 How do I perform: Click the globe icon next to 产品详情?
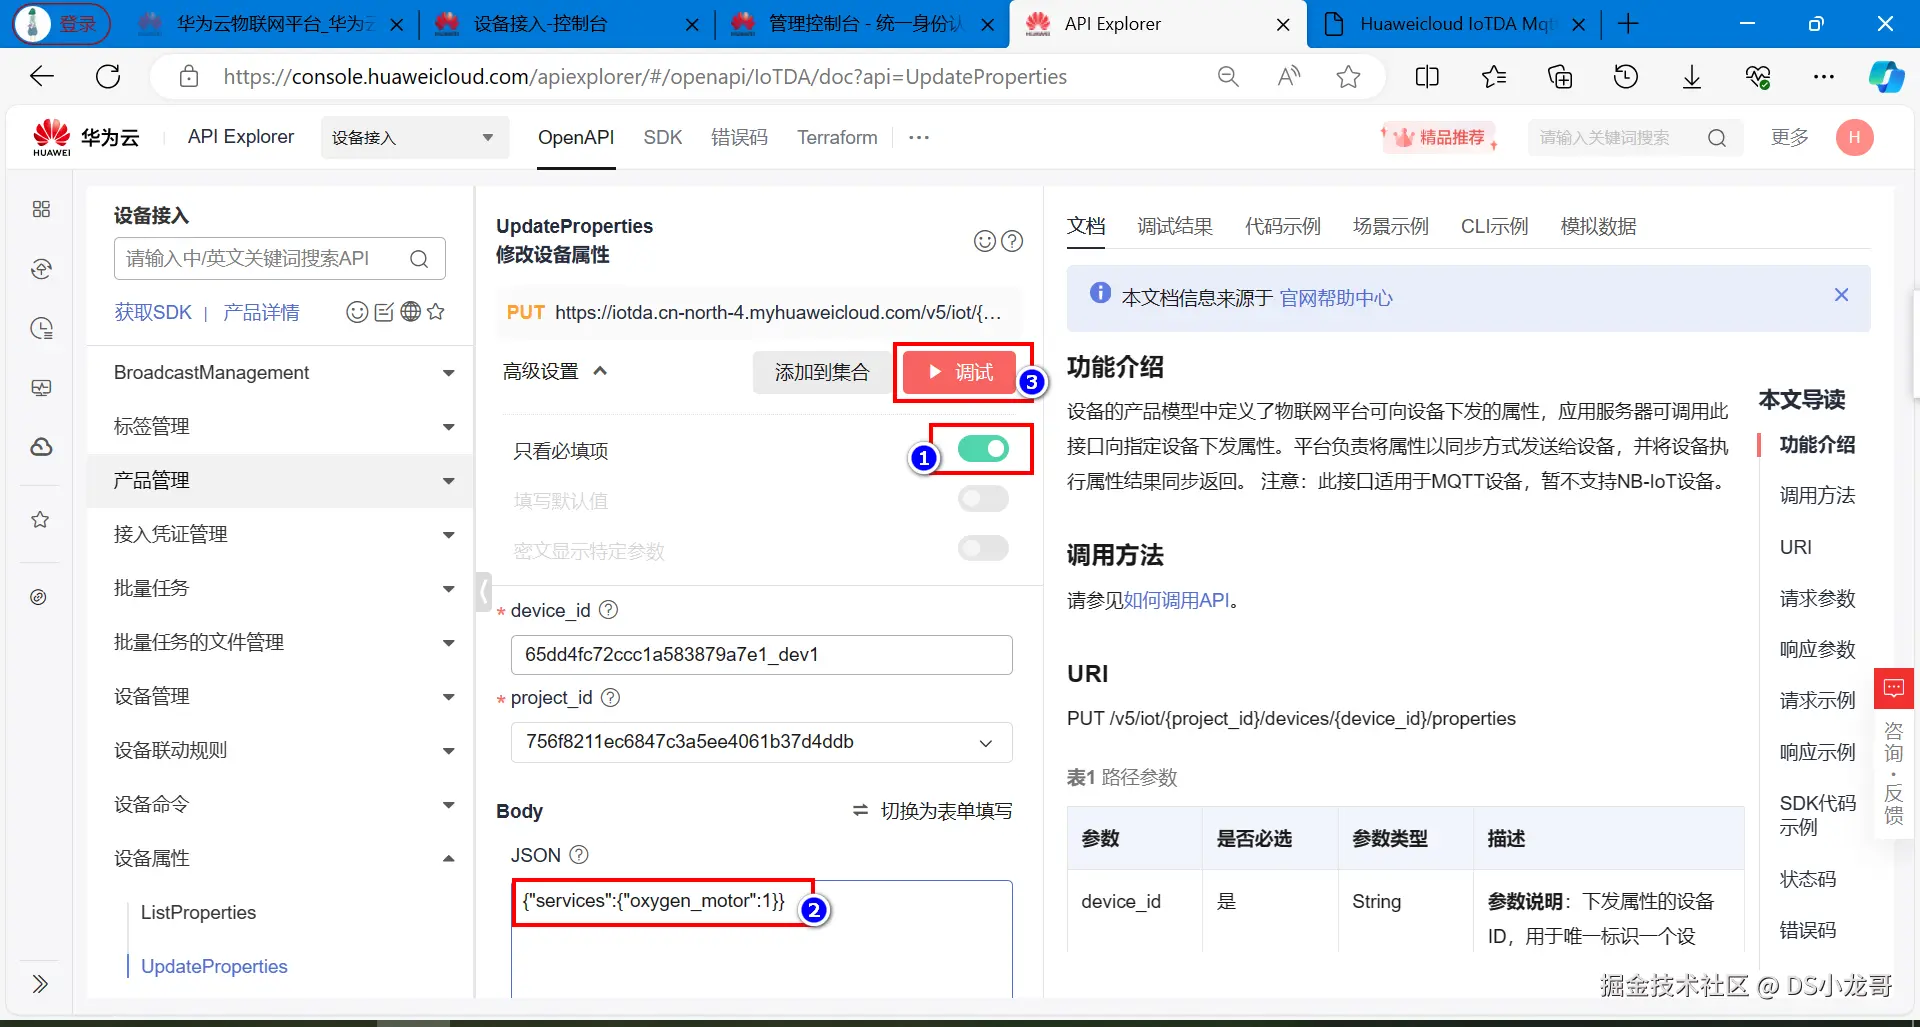point(410,312)
